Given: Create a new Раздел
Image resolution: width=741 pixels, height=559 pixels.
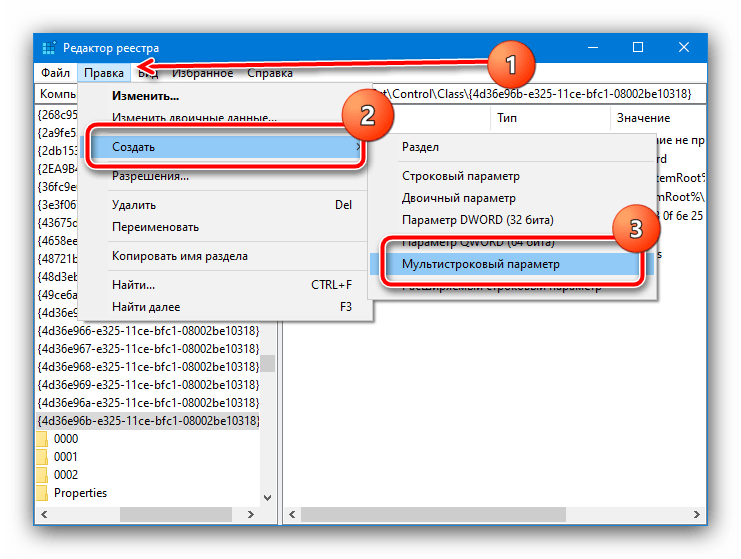Looking at the screenshot, I should pyautogui.click(x=512, y=147).
